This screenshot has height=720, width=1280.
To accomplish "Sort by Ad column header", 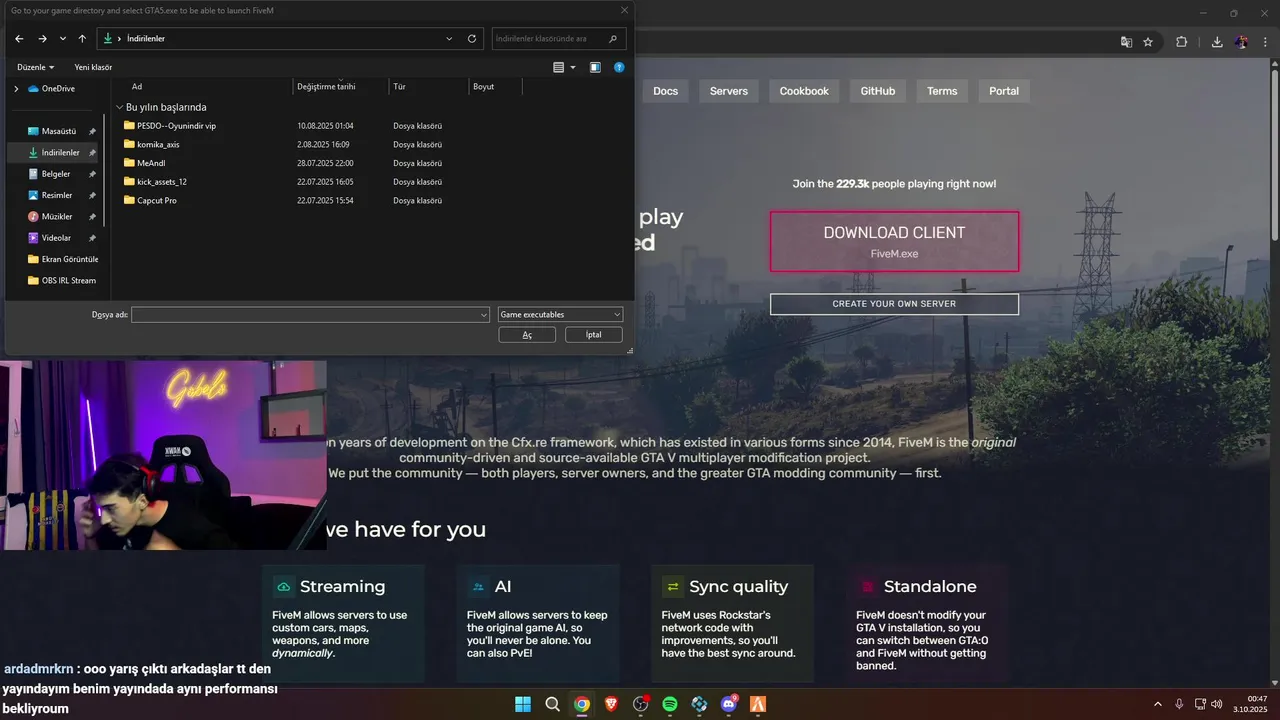I will tap(137, 86).
